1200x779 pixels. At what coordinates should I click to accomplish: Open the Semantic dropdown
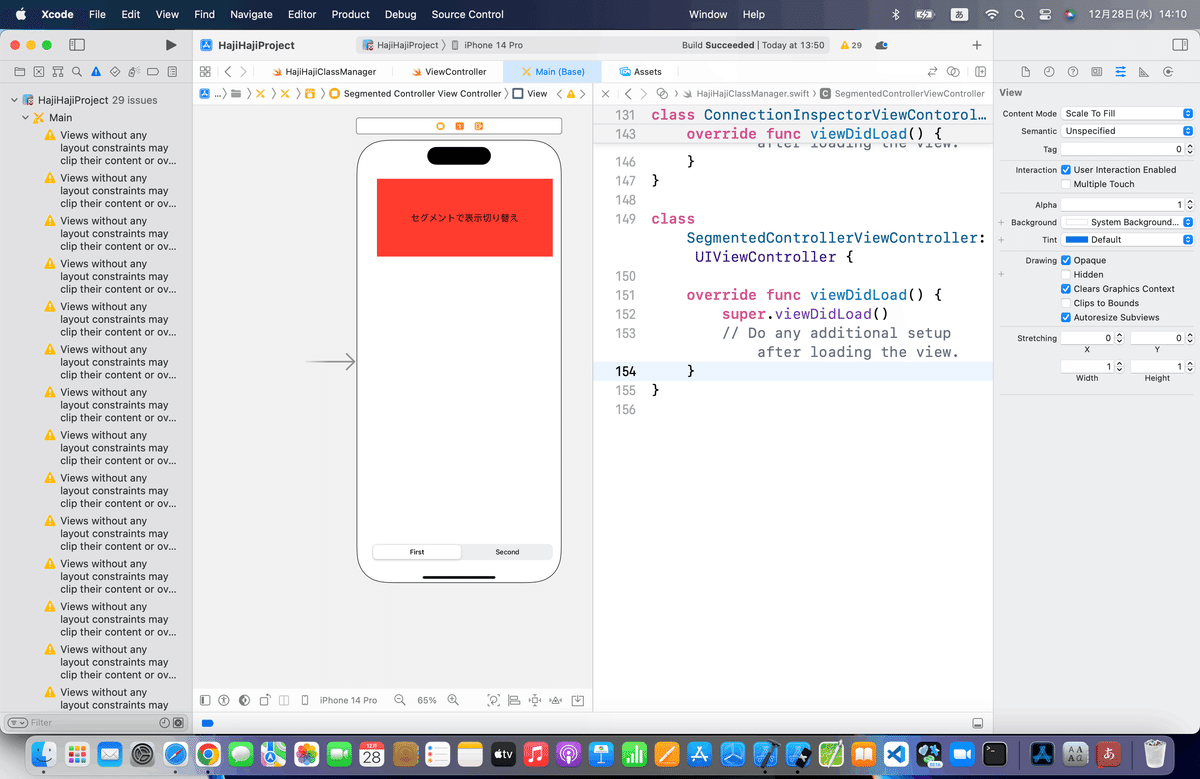click(x=1127, y=131)
